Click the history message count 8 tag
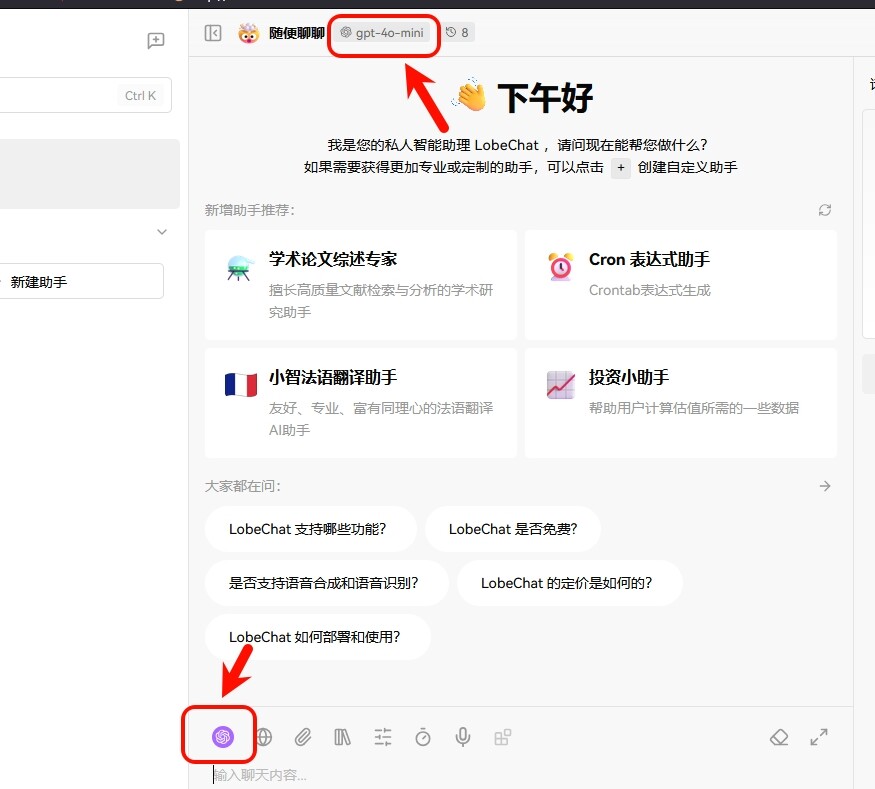Screen dimensions: 875x789 457,33
